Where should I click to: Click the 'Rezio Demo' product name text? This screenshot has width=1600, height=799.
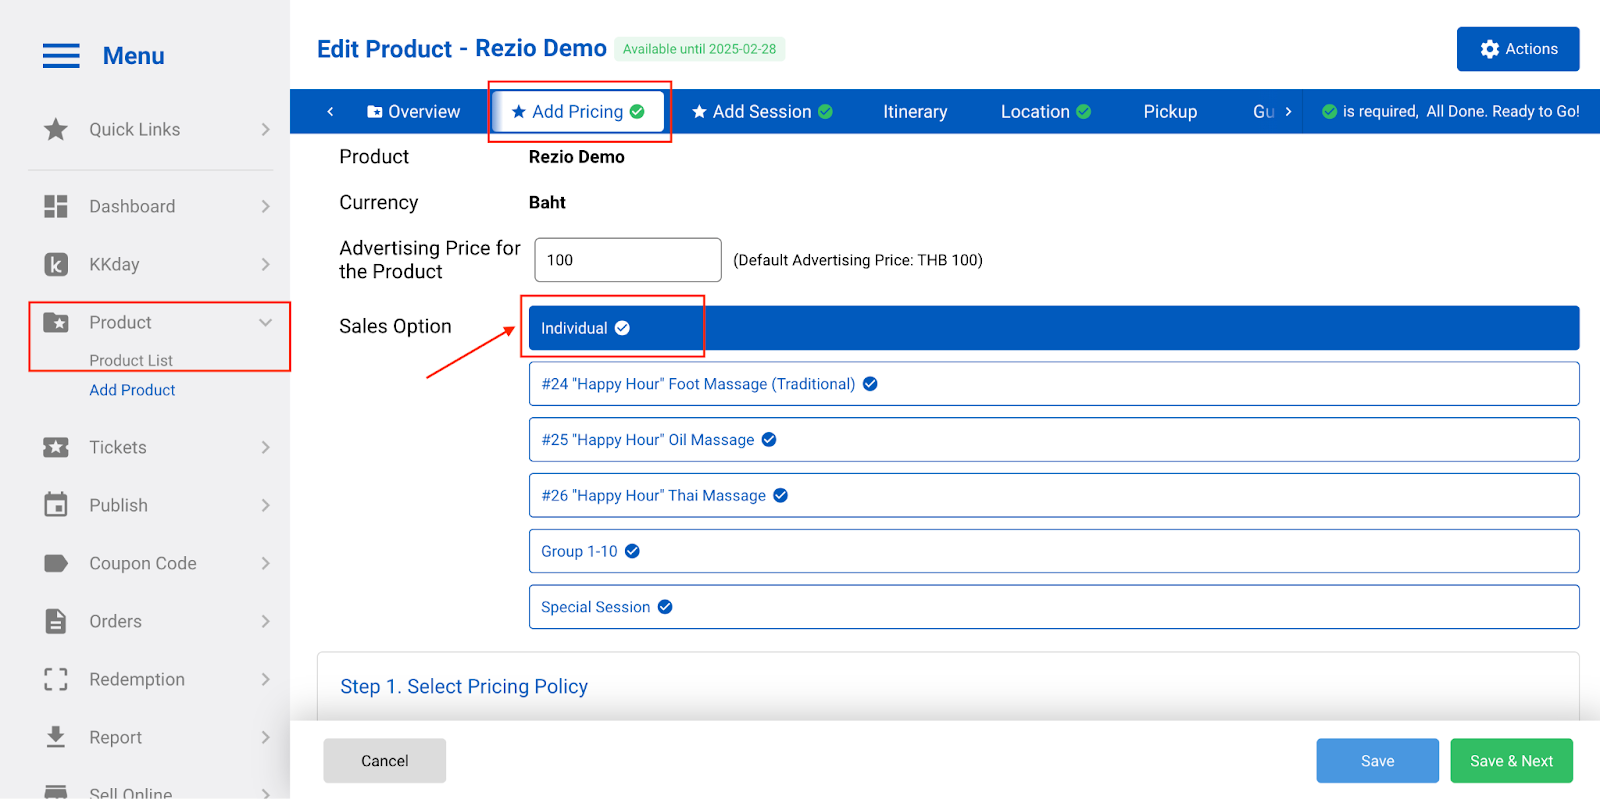pos(577,157)
